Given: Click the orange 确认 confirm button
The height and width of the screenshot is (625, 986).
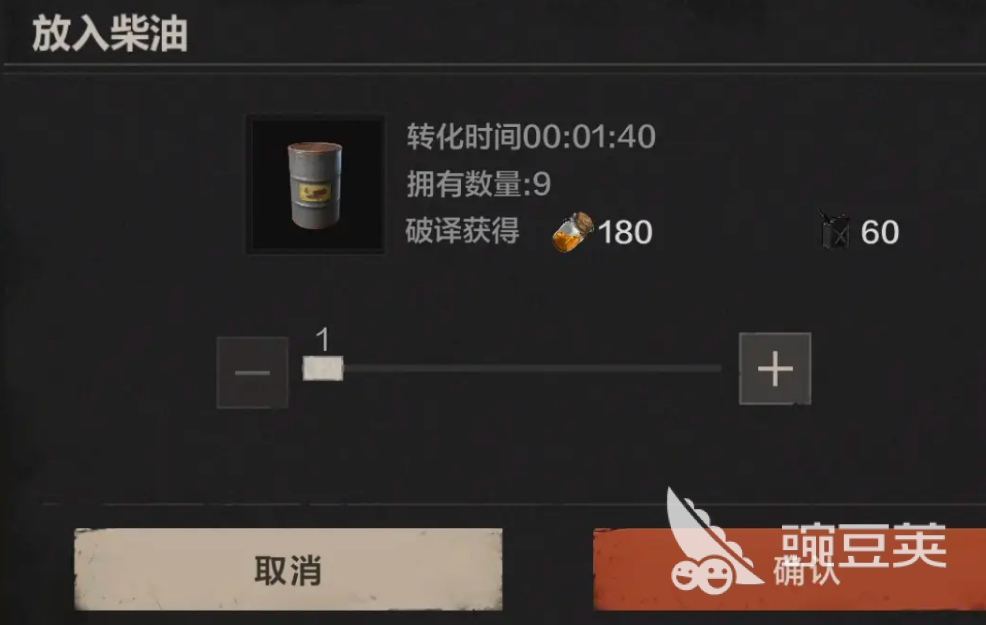Looking at the screenshot, I should [x=789, y=570].
